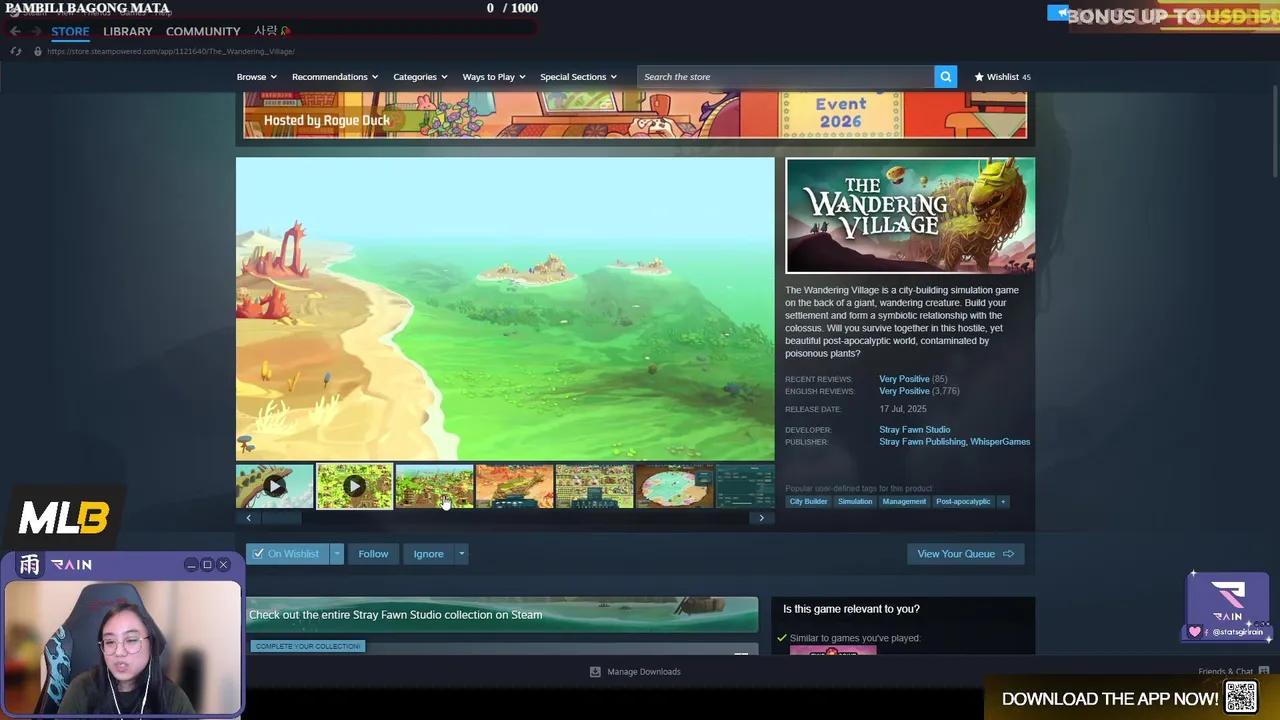Open the Ways to Play dropdown
The width and height of the screenshot is (1280, 720).
coord(494,77)
